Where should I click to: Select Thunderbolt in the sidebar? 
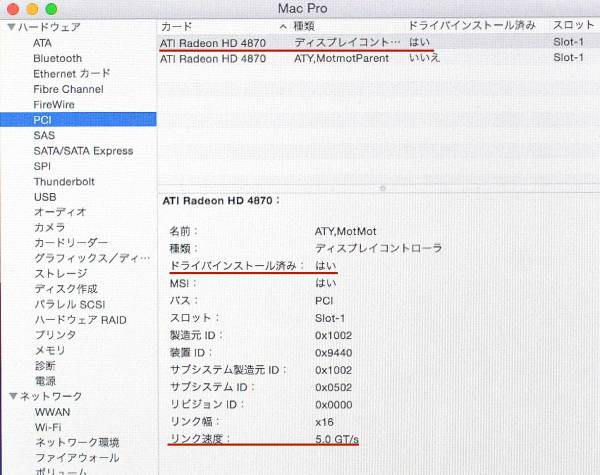click(x=64, y=182)
